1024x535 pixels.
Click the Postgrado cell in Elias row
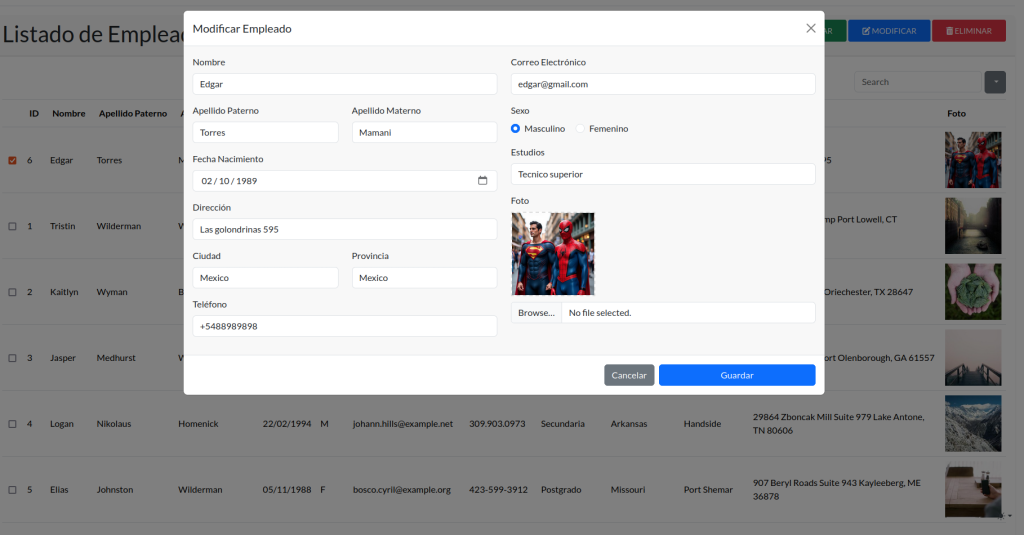pos(561,490)
